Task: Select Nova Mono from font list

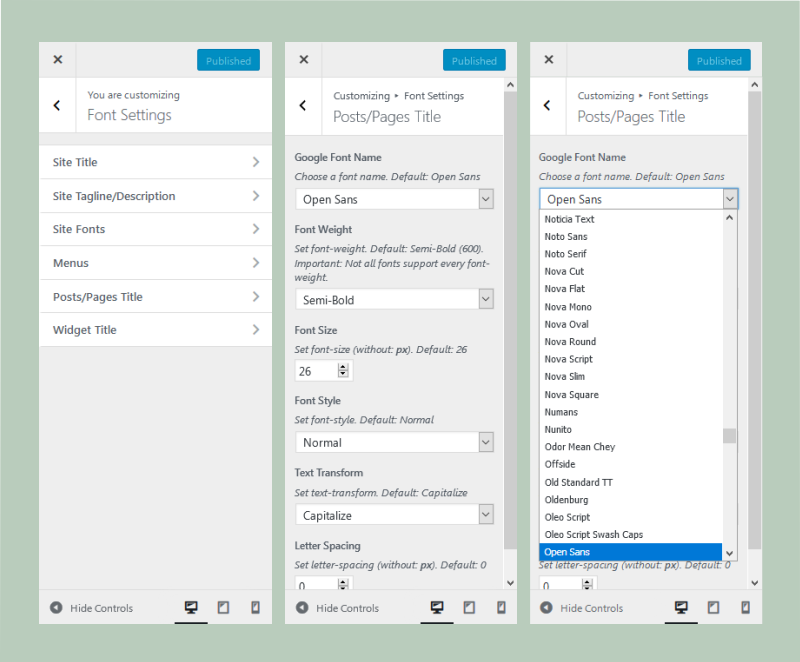Action: pos(631,307)
